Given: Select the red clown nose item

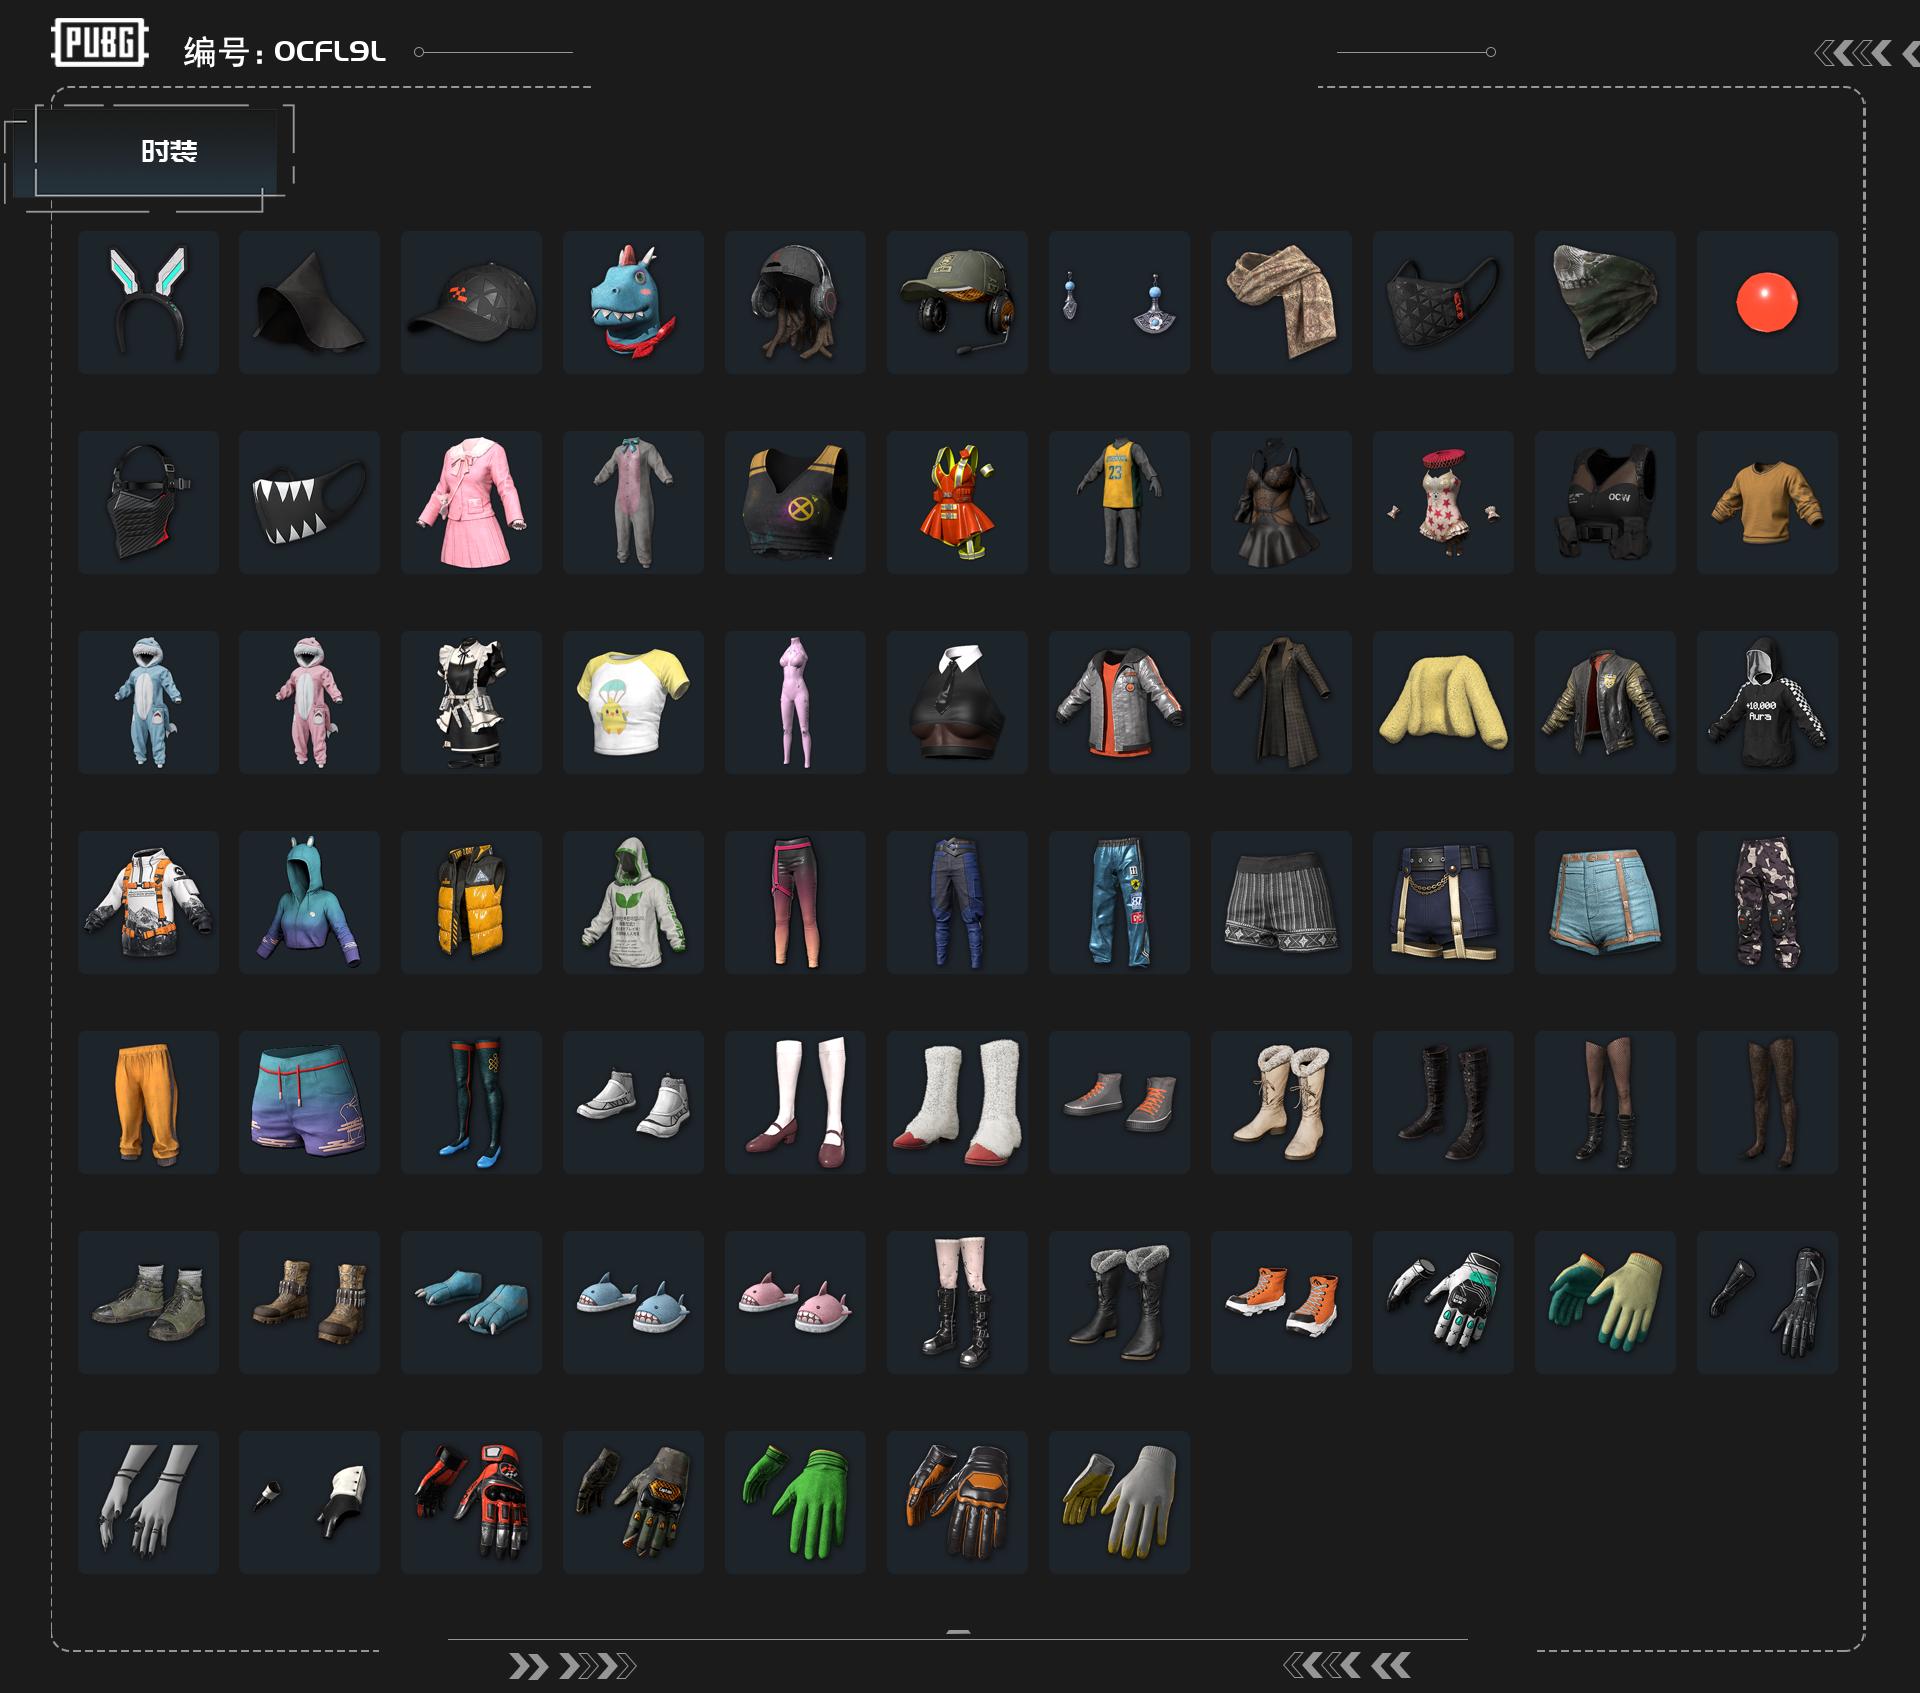Looking at the screenshot, I should [1767, 302].
